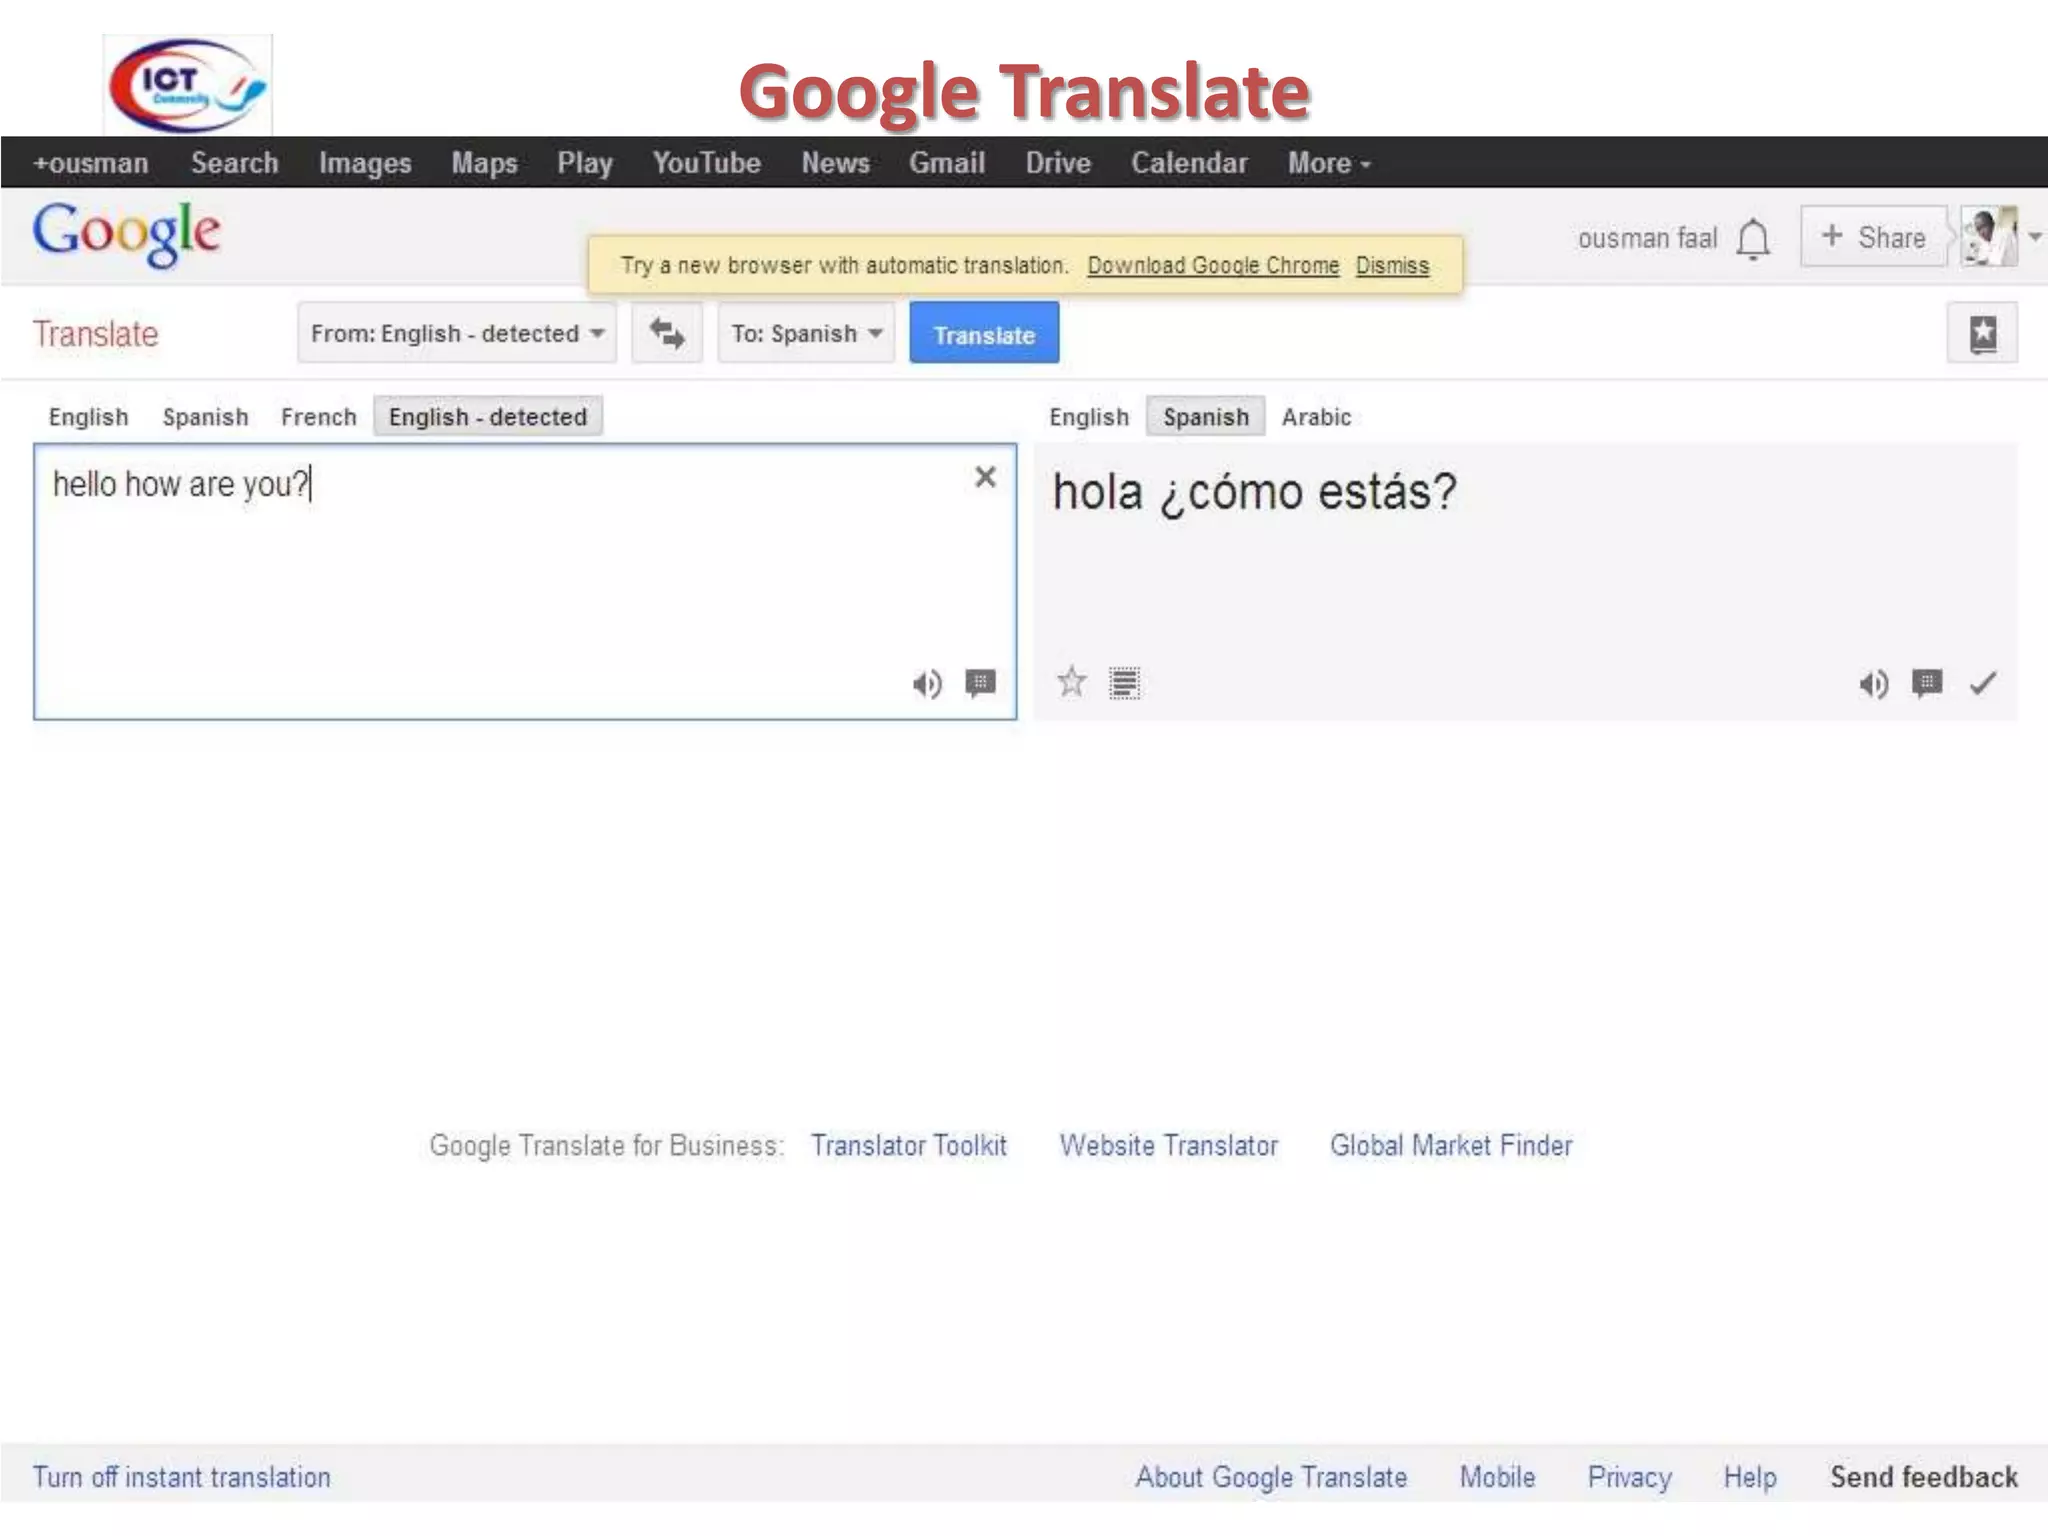Clear source text with the X icon
This screenshot has width=2048, height=1536.
pos(985,477)
